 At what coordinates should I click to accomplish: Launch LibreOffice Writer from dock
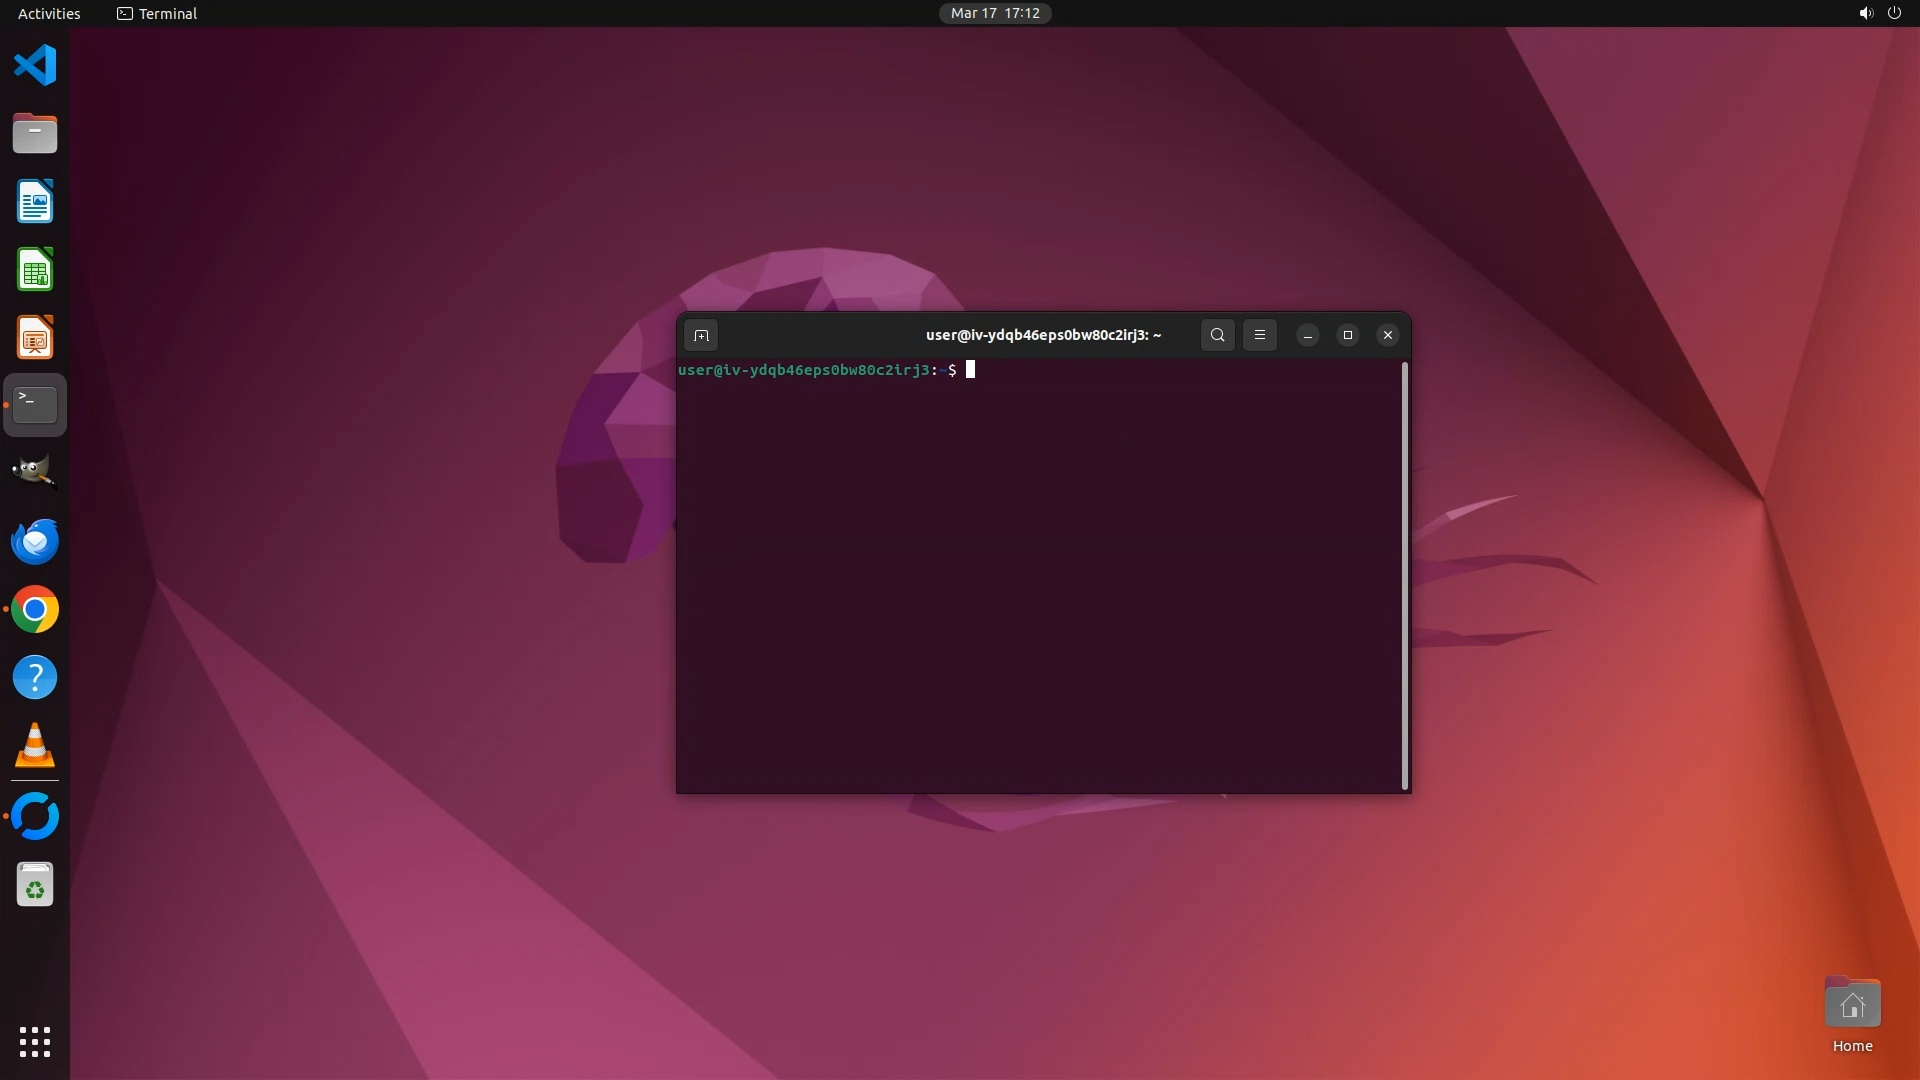(x=35, y=202)
